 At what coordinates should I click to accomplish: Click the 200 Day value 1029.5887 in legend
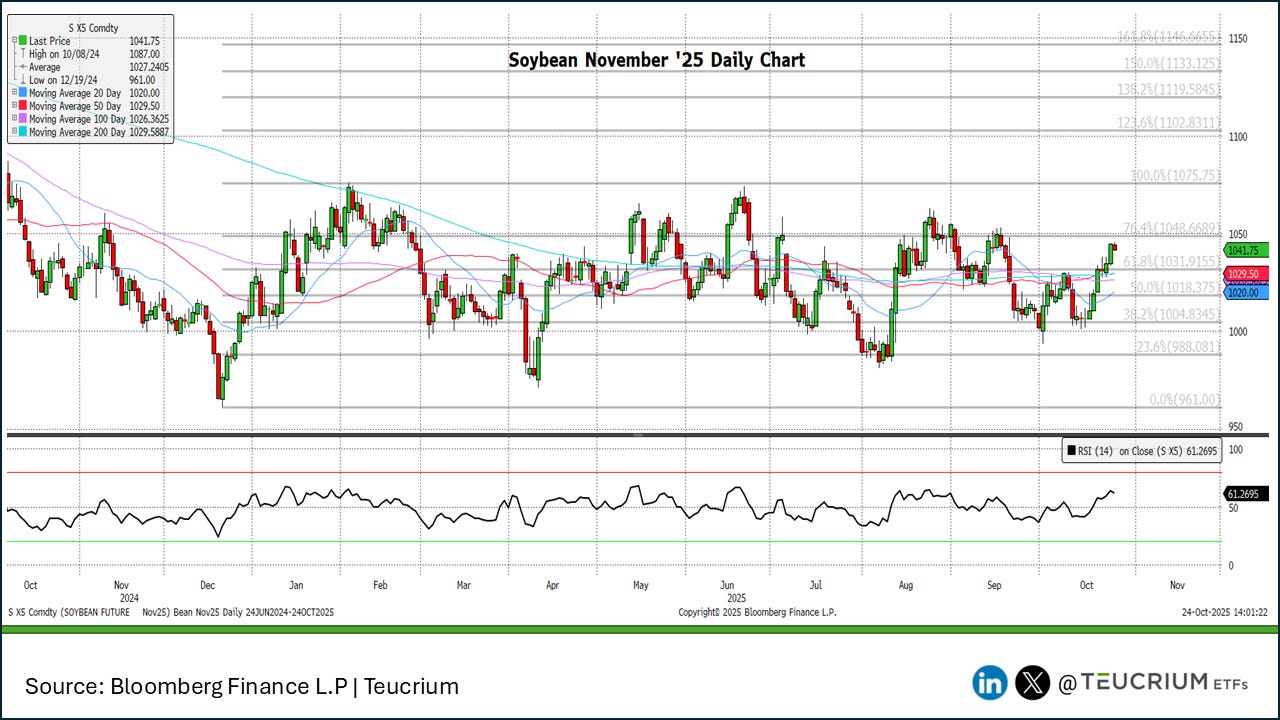point(149,132)
